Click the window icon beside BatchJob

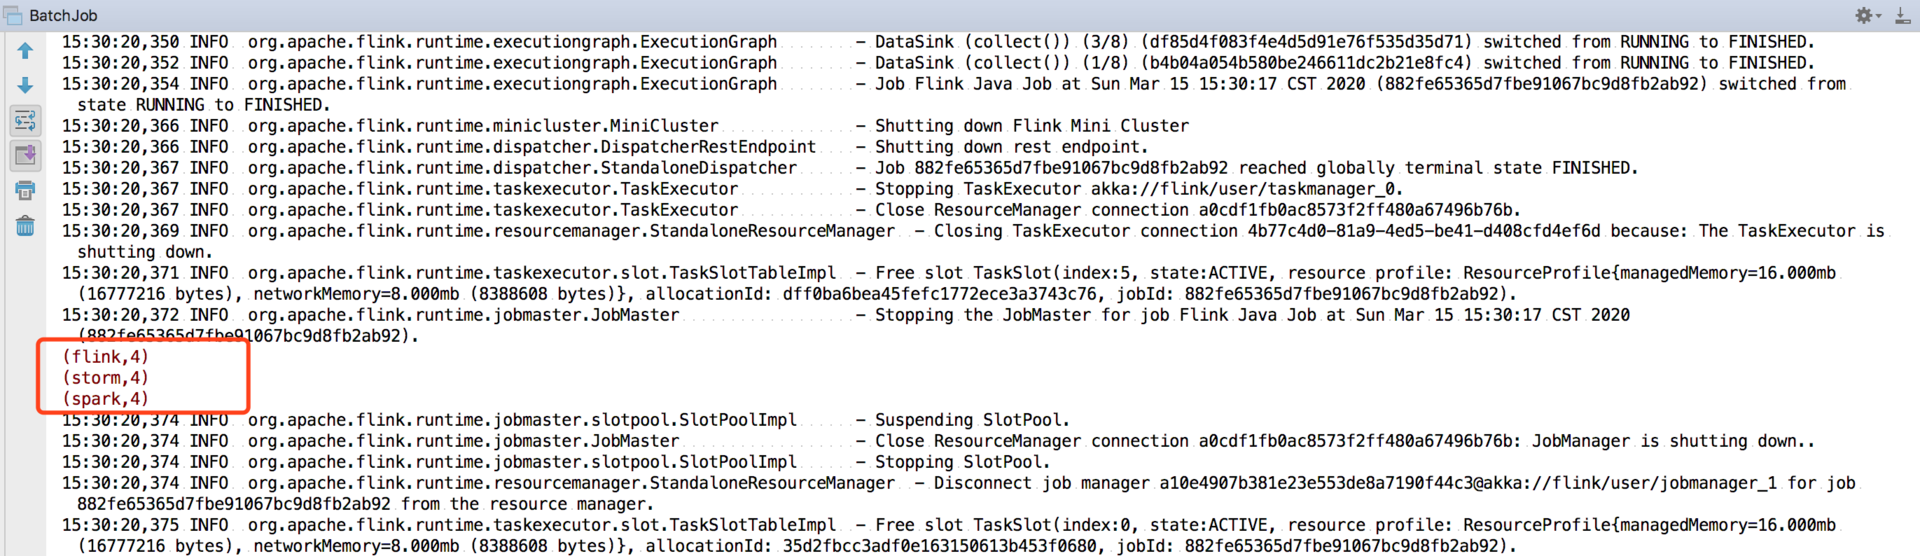click(14, 15)
